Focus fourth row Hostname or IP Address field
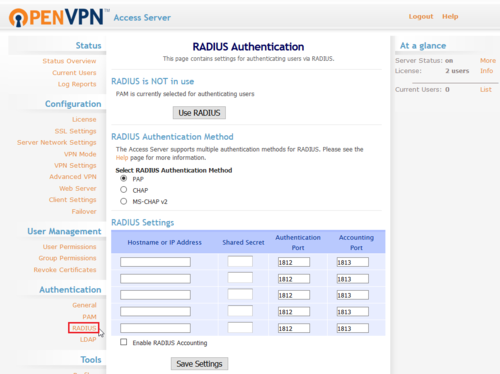This screenshot has height=374, width=500. (155, 312)
